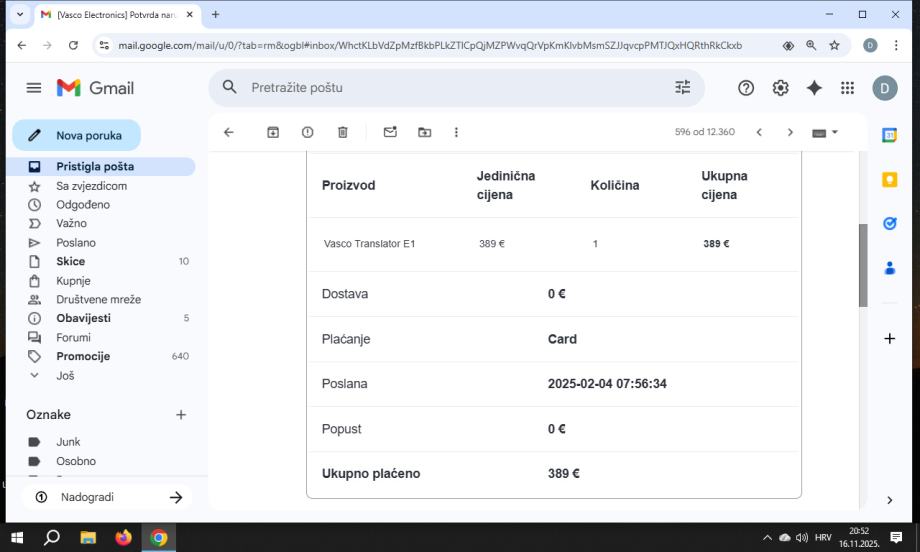920x552 pixels.
Task: Open Pristigla pošta inbox
Action: pyautogui.click(x=103, y=167)
